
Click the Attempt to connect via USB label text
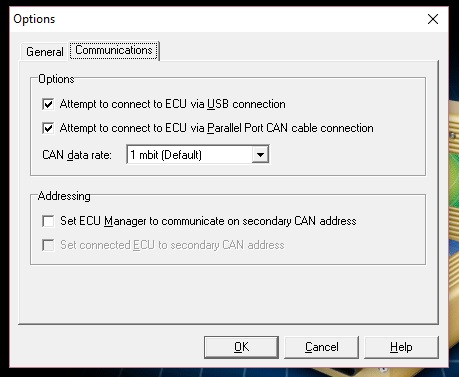tap(173, 104)
